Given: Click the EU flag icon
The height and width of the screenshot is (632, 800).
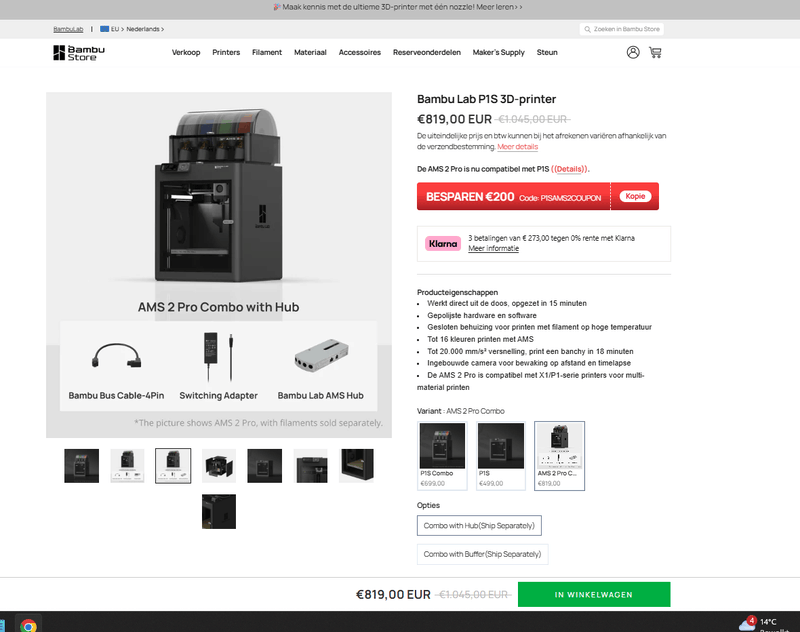Looking at the screenshot, I should pos(105,29).
